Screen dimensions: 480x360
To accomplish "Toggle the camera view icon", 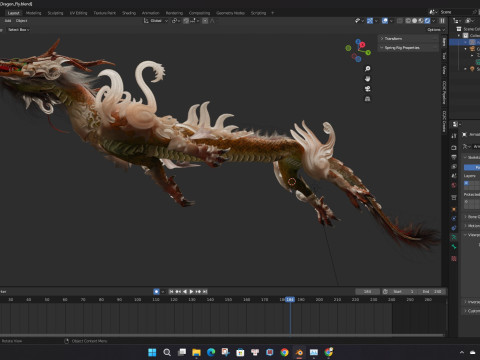I will pyautogui.click(x=367, y=89).
